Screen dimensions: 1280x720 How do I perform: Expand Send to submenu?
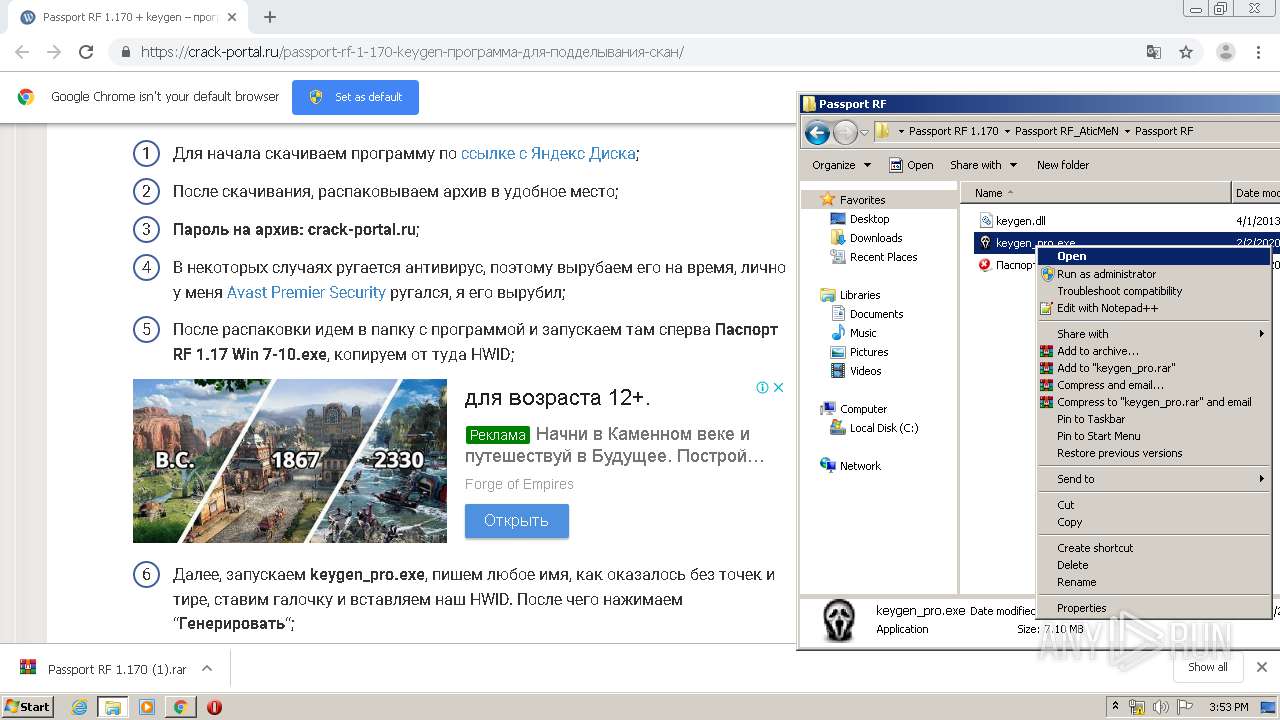click(1153, 479)
